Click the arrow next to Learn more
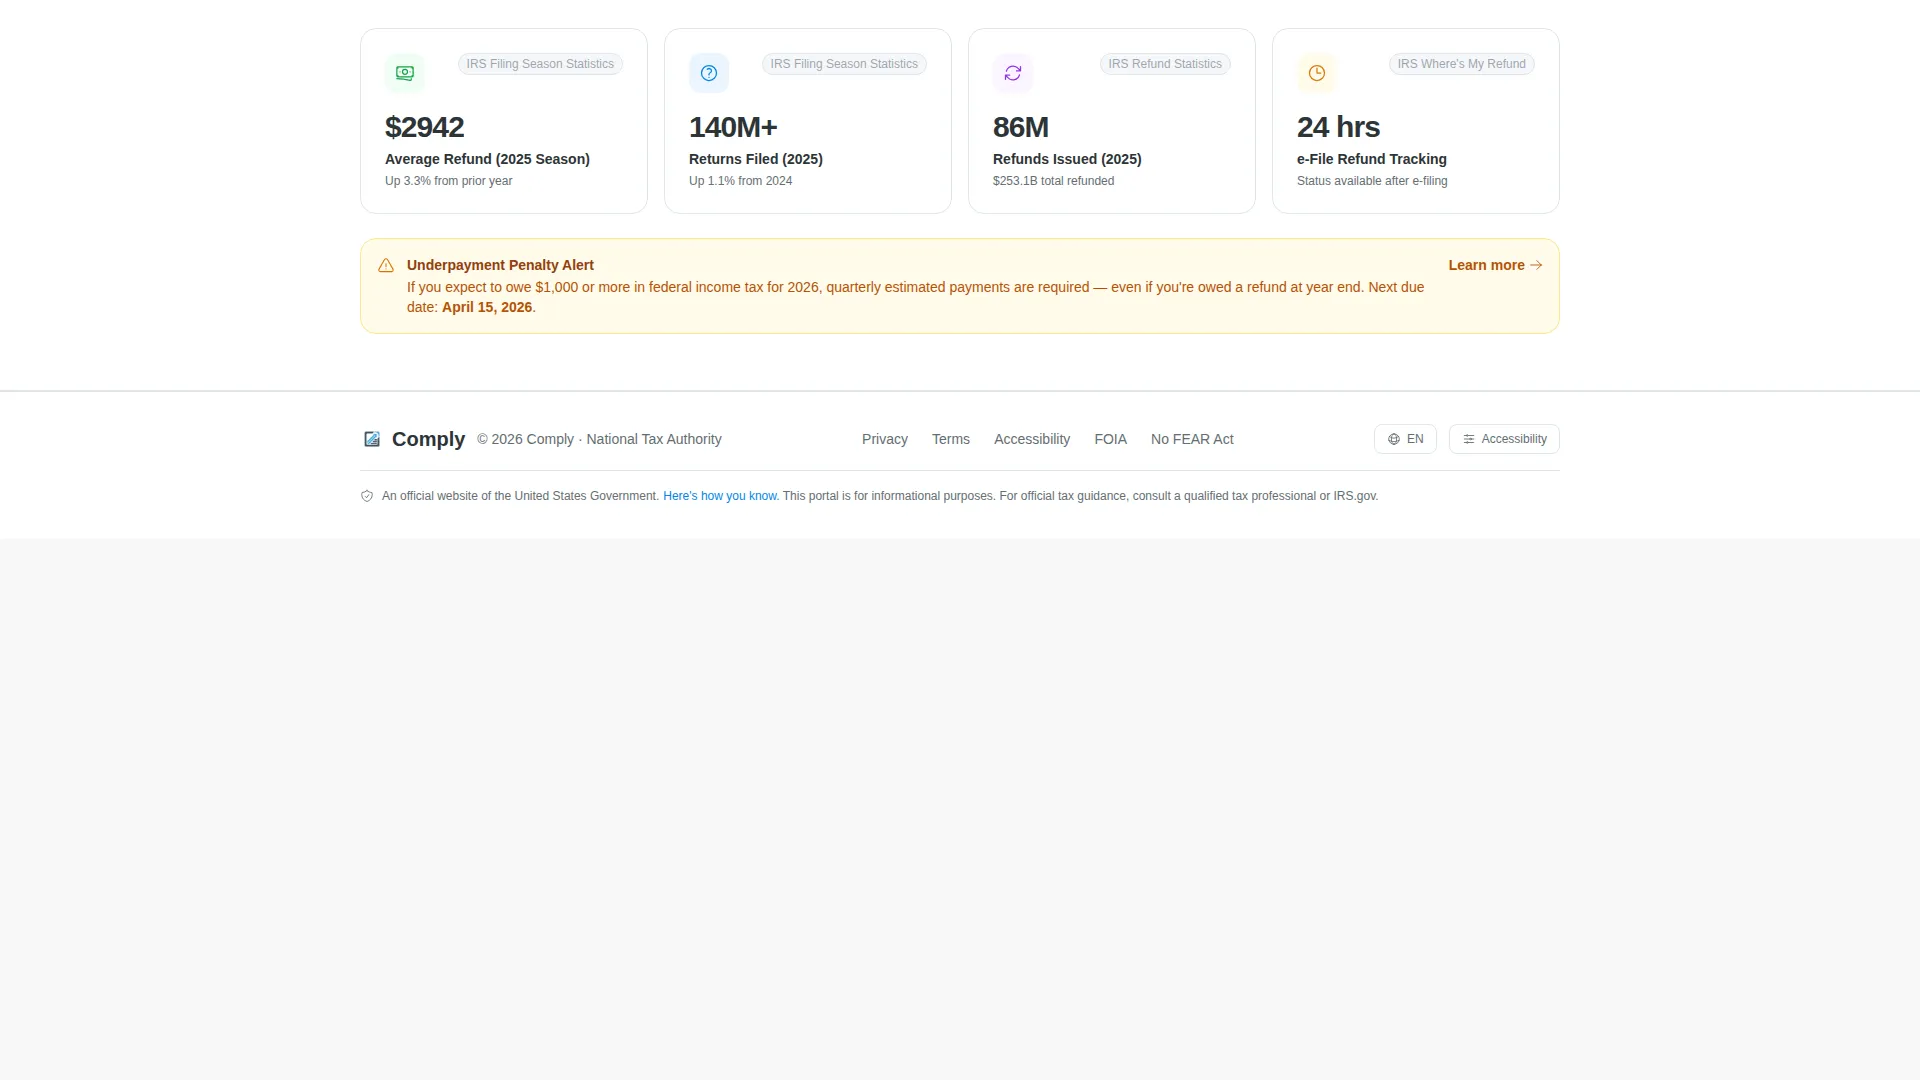1920x1080 pixels. (1536, 265)
